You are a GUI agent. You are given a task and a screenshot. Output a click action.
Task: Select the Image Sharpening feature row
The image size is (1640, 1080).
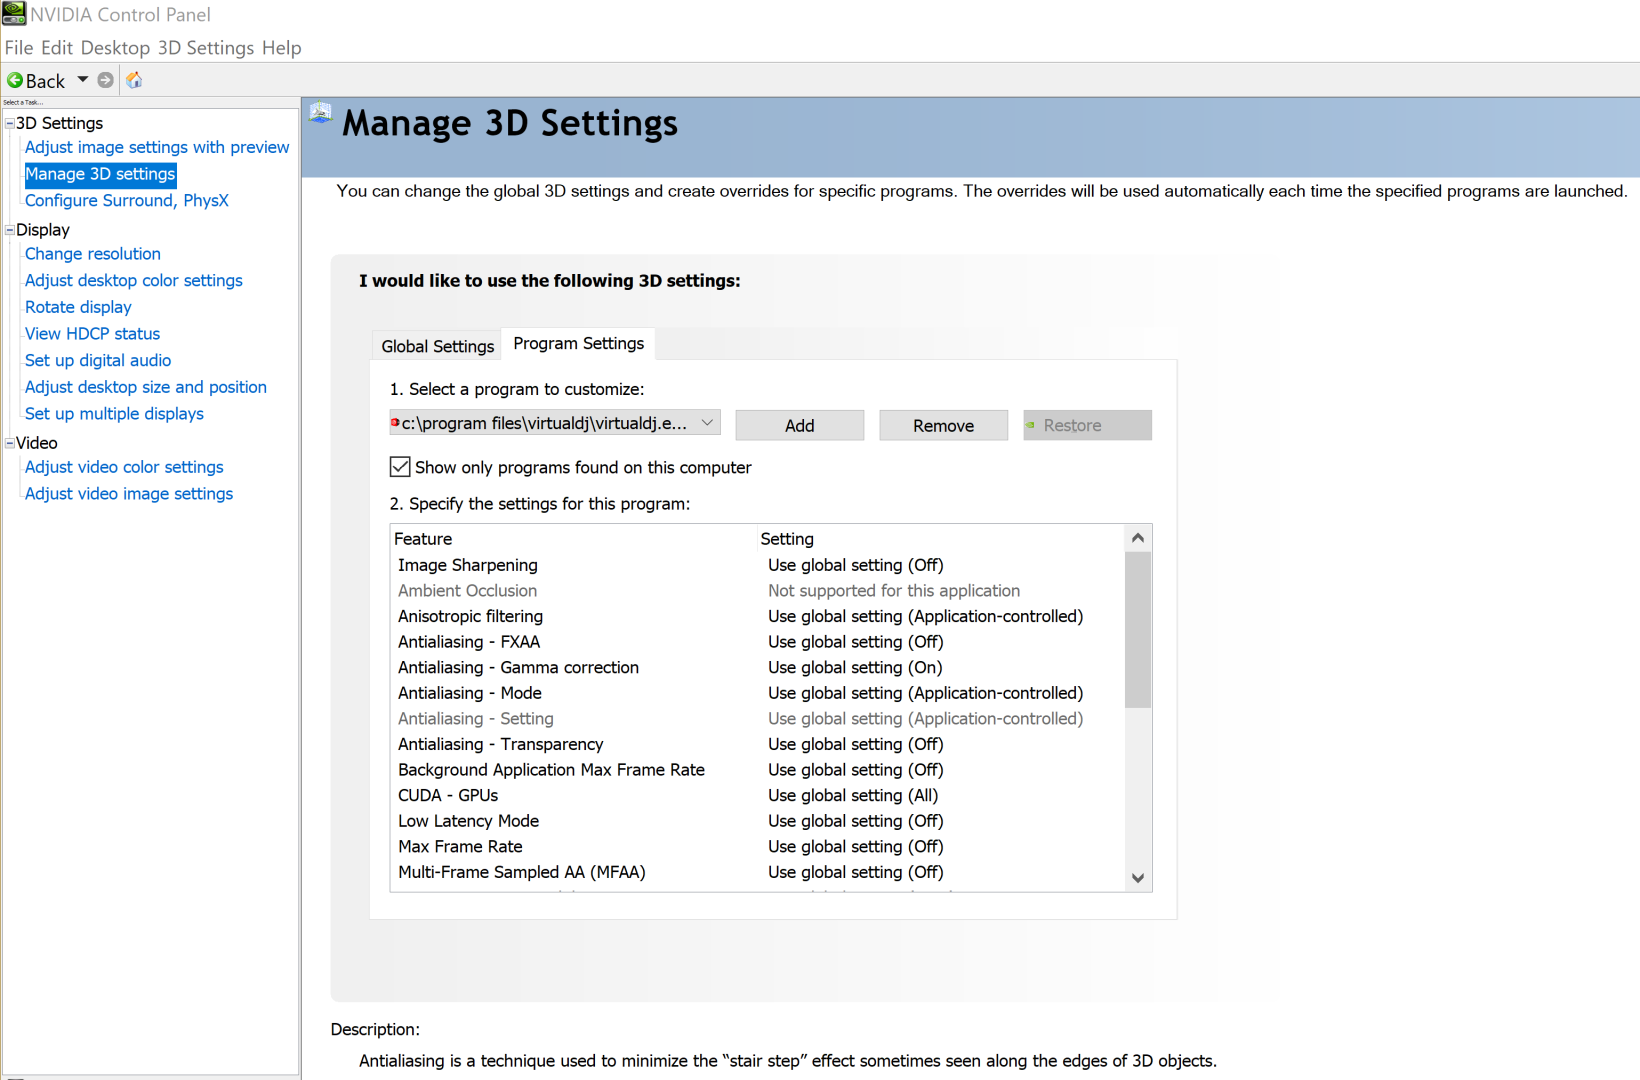[x=758, y=565]
